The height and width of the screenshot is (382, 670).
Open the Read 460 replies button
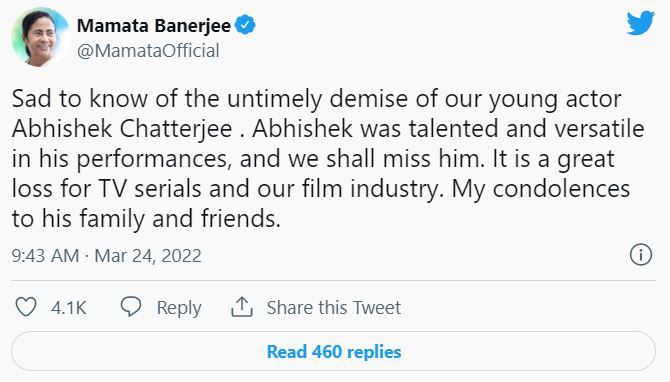[333, 351]
